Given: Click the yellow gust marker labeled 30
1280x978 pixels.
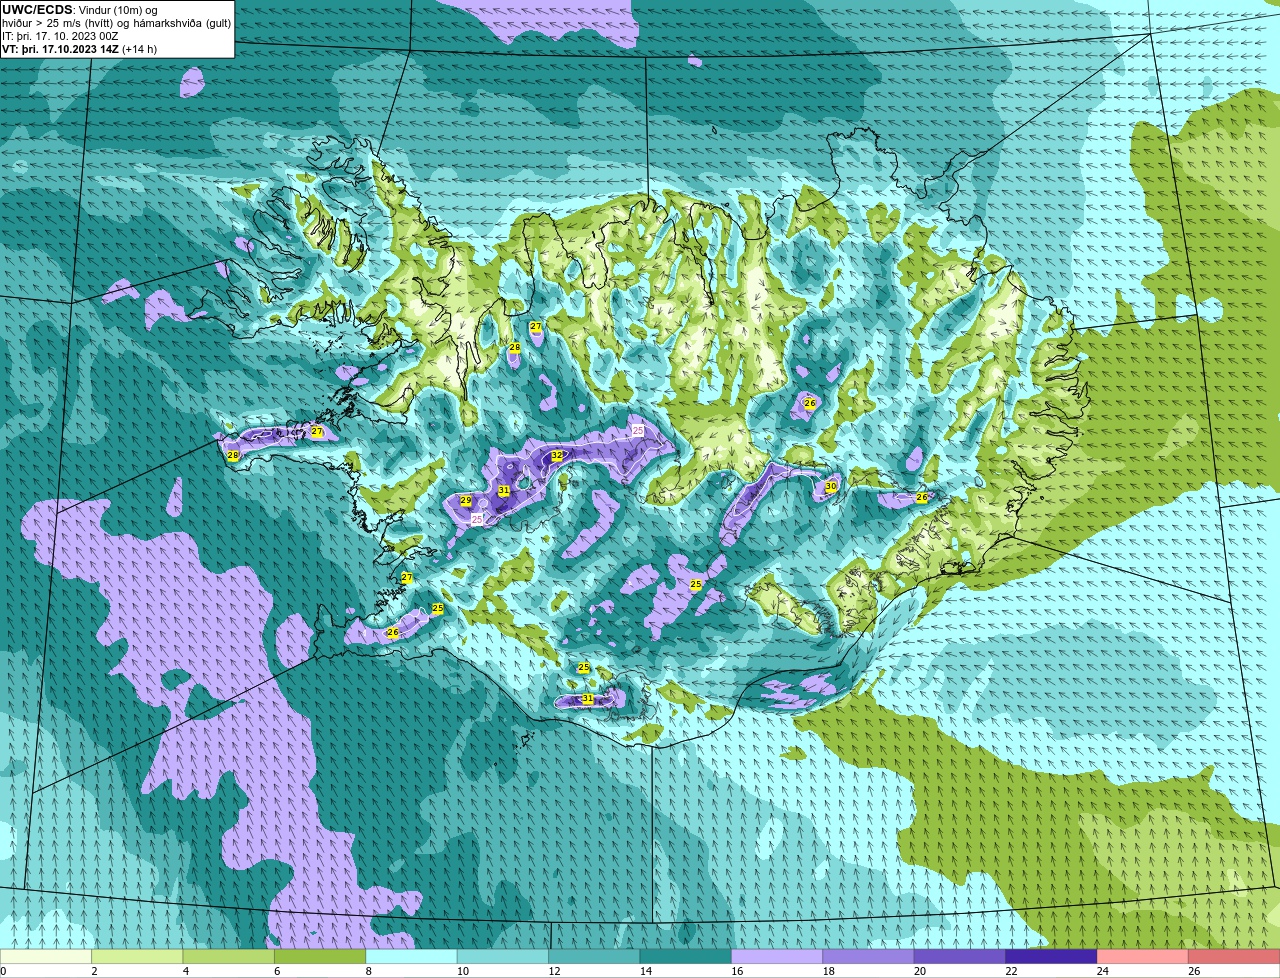Looking at the screenshot, I should [830, 486].
